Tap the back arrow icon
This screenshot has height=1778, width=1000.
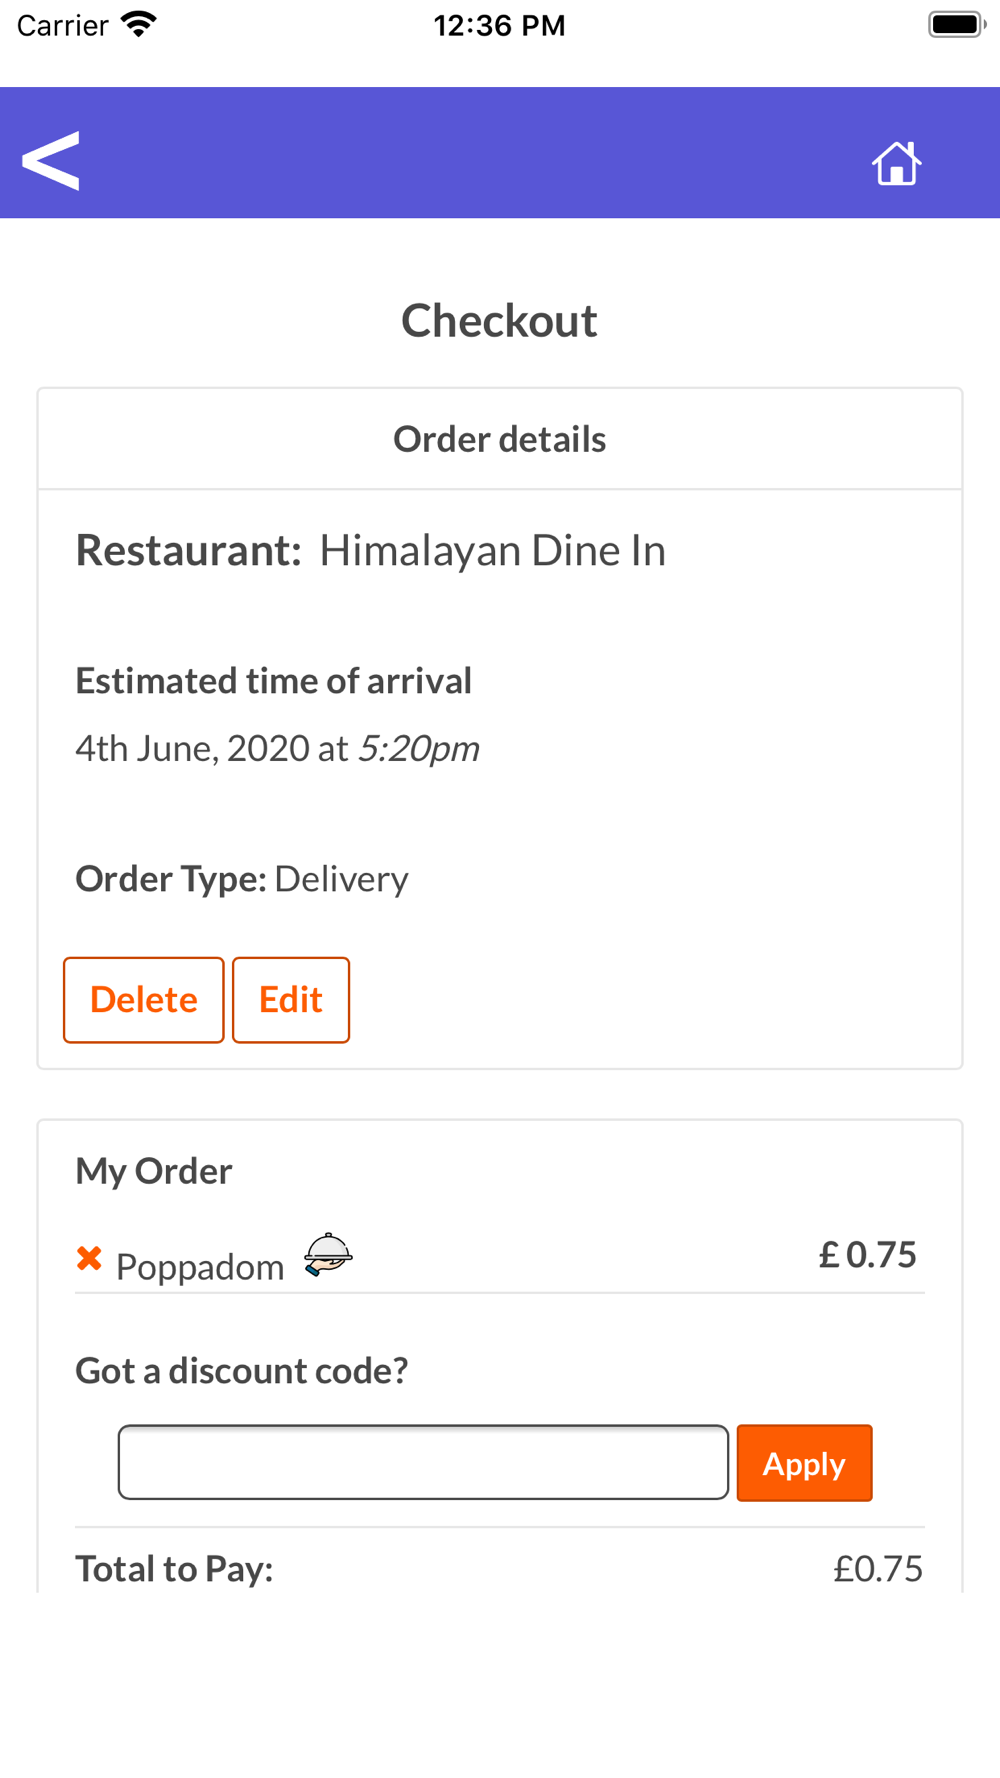(50, 160)
